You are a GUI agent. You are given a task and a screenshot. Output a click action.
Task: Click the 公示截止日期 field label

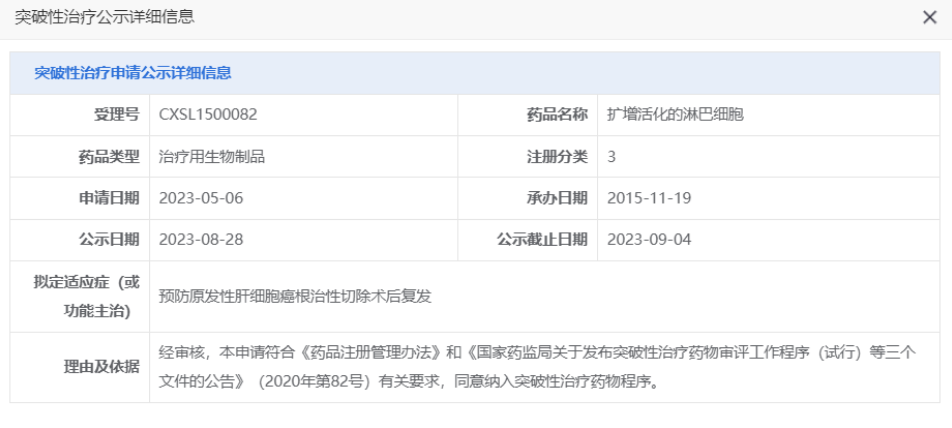click(542, 240)
